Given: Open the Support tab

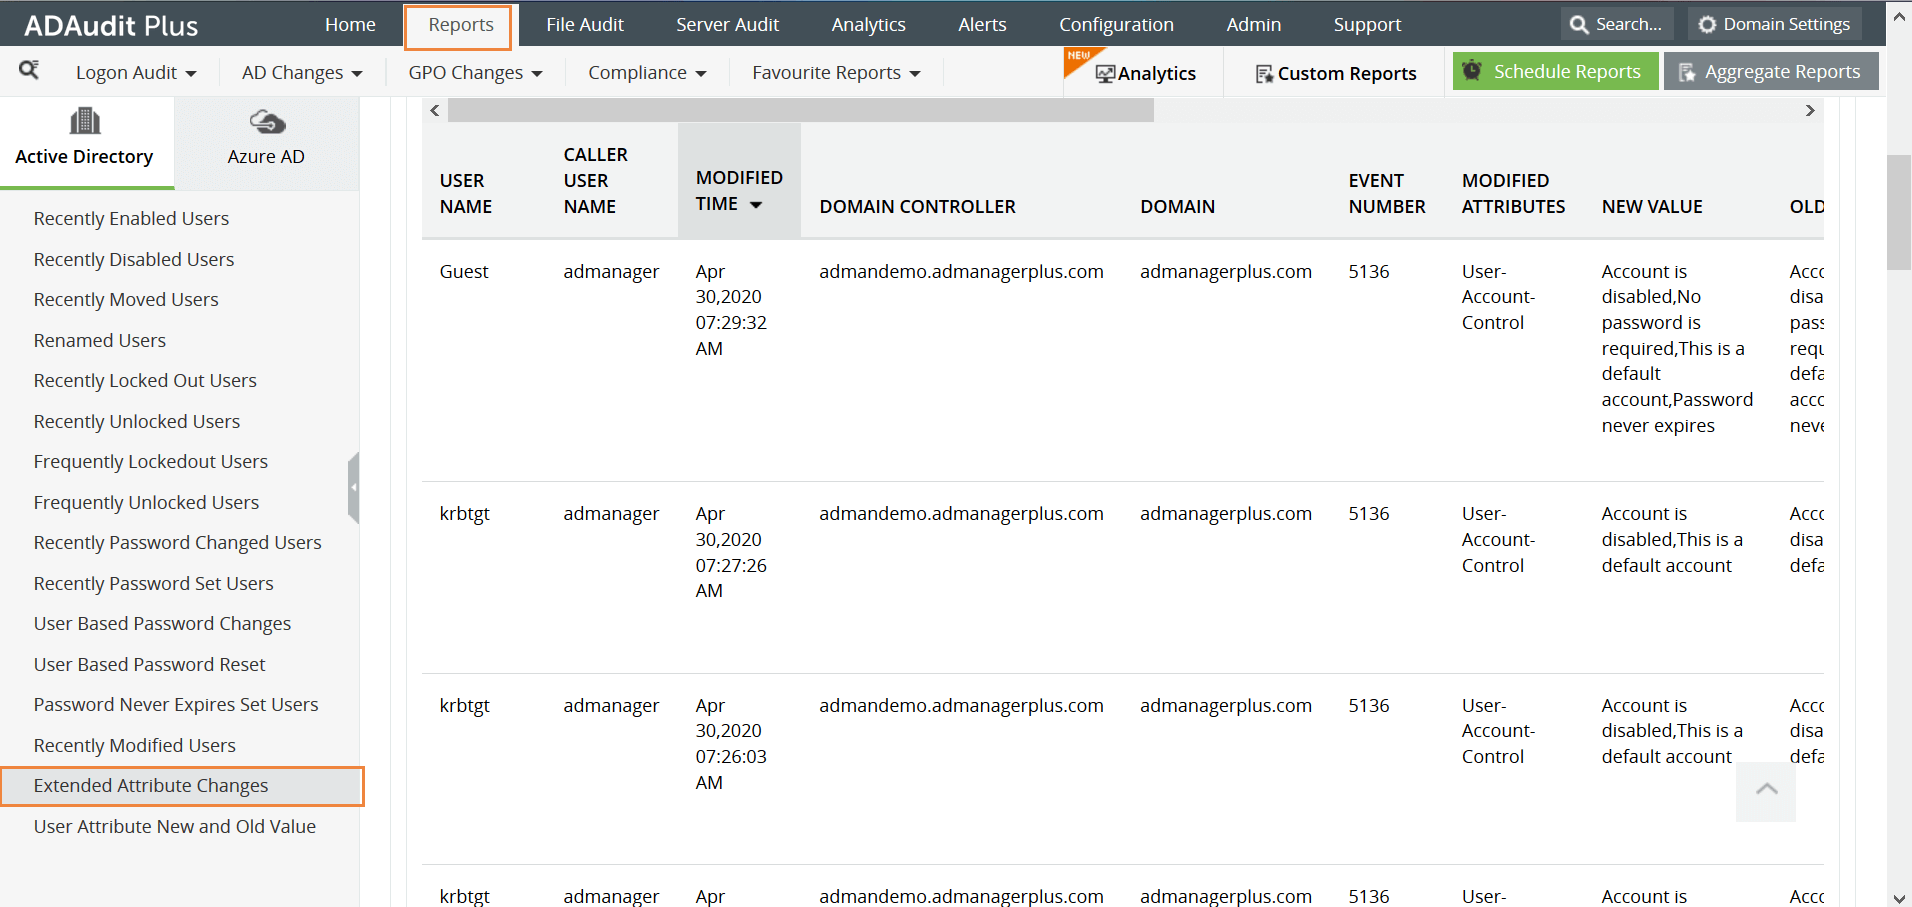Looking at the screenshot, I should tap(1367, 24).
